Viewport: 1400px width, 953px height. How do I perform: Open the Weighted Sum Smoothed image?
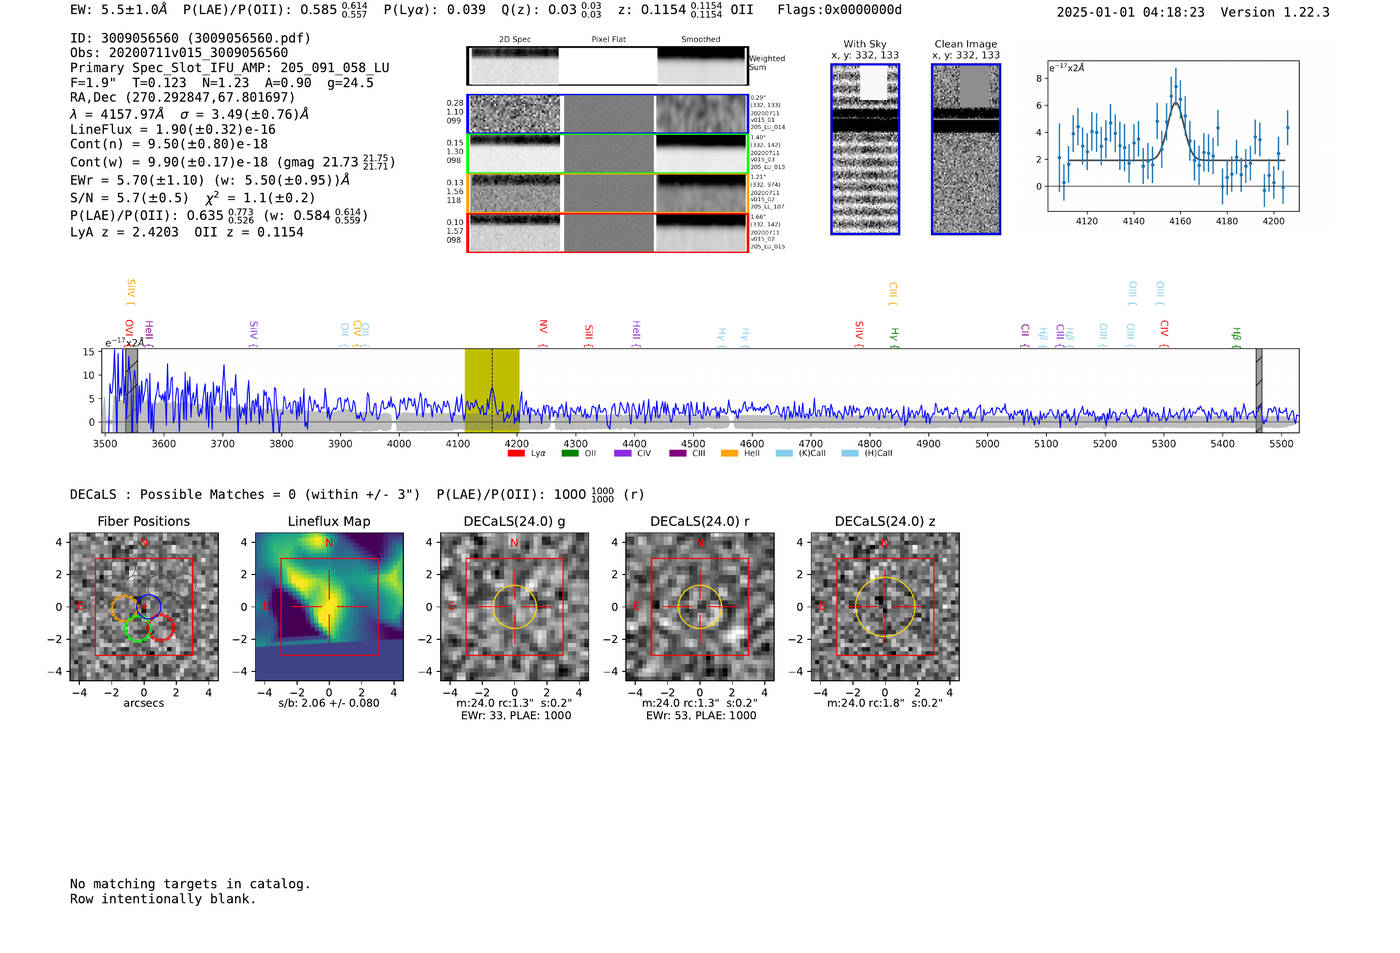(701, 66)
